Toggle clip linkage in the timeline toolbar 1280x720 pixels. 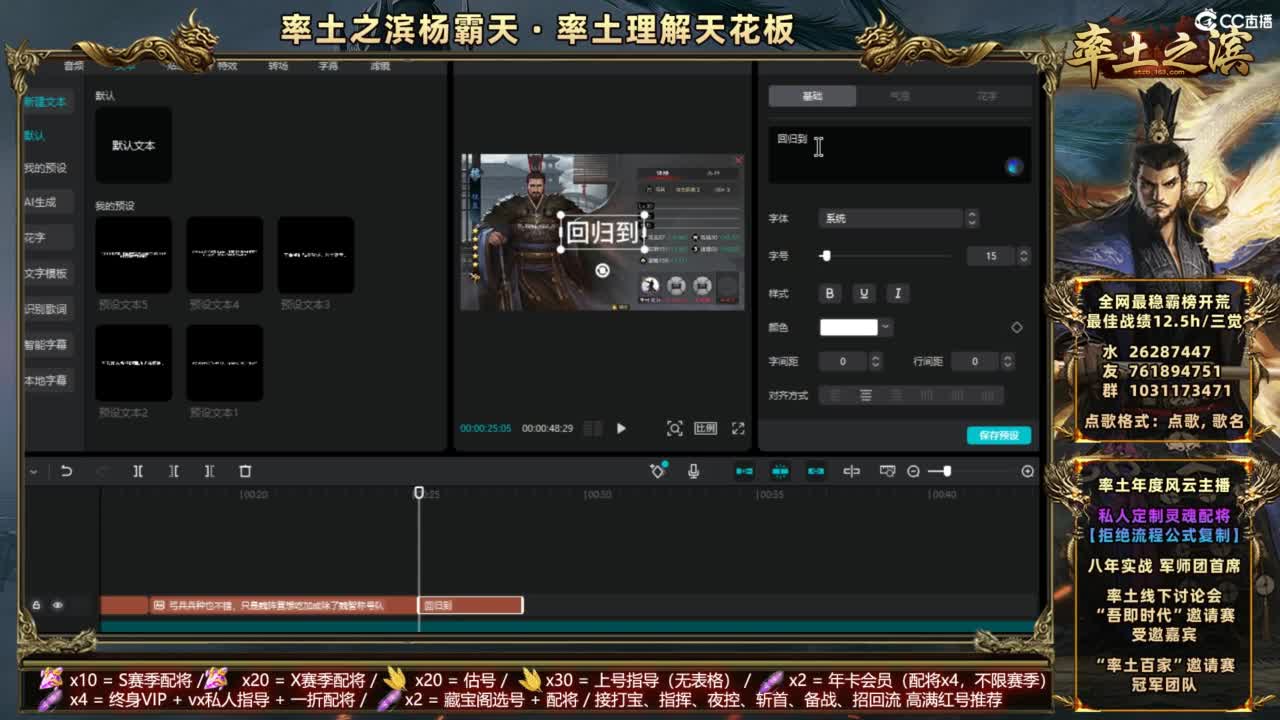coord(816,471)
